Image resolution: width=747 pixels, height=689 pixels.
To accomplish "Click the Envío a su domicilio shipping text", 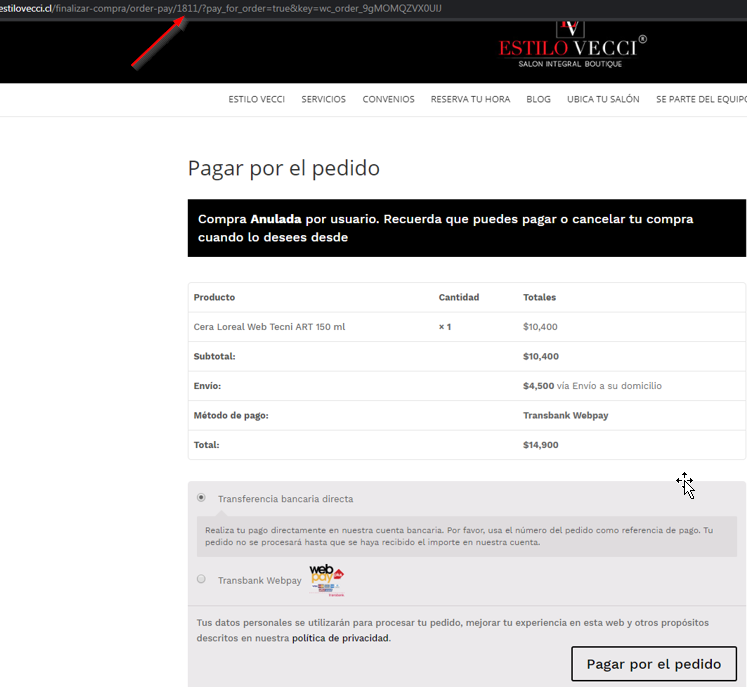I will pyautogui.click(x=615, y=386).
